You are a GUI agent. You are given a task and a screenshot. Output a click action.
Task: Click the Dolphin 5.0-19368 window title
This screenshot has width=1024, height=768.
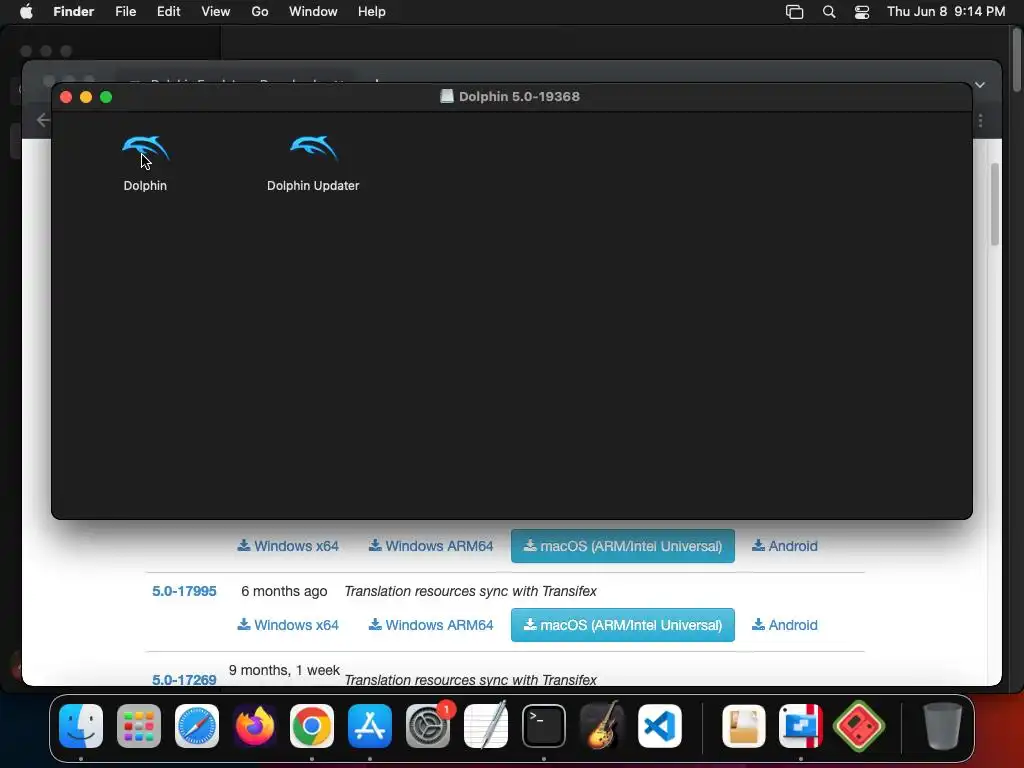519,97
